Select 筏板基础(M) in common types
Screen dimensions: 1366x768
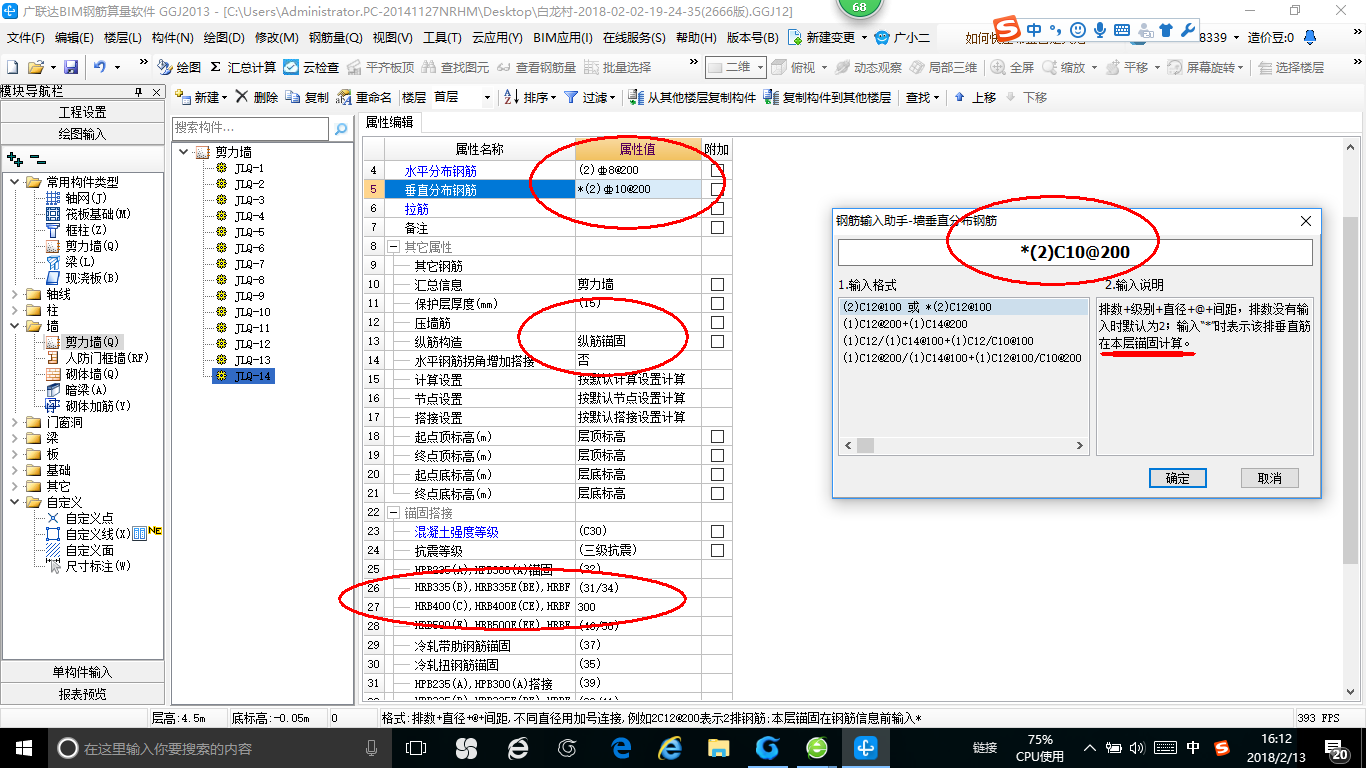pos(88,214)
